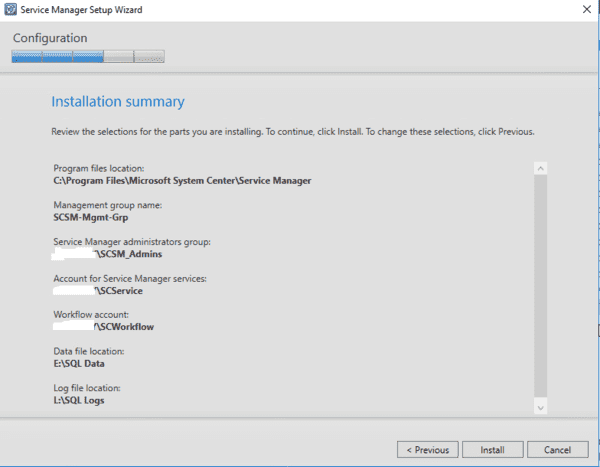The width and height of the screenshot is (600, 467).
Task: Click the Install button
Action: [x=492, y=449]
